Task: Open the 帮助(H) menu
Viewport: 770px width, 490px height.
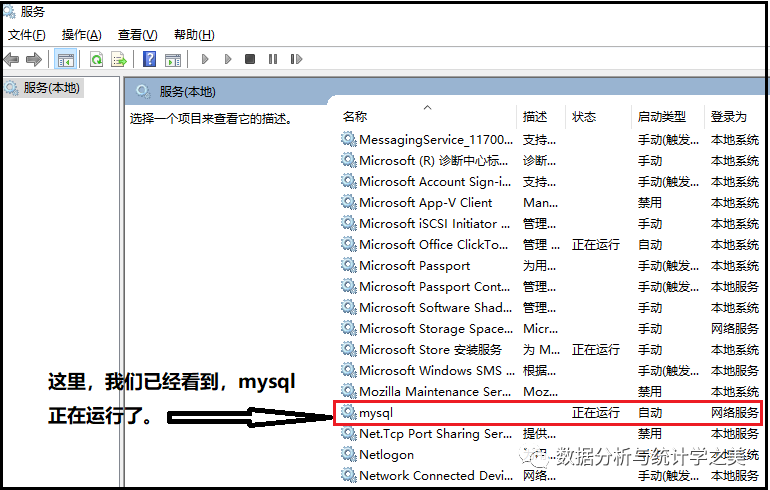Action: [194, 34]
